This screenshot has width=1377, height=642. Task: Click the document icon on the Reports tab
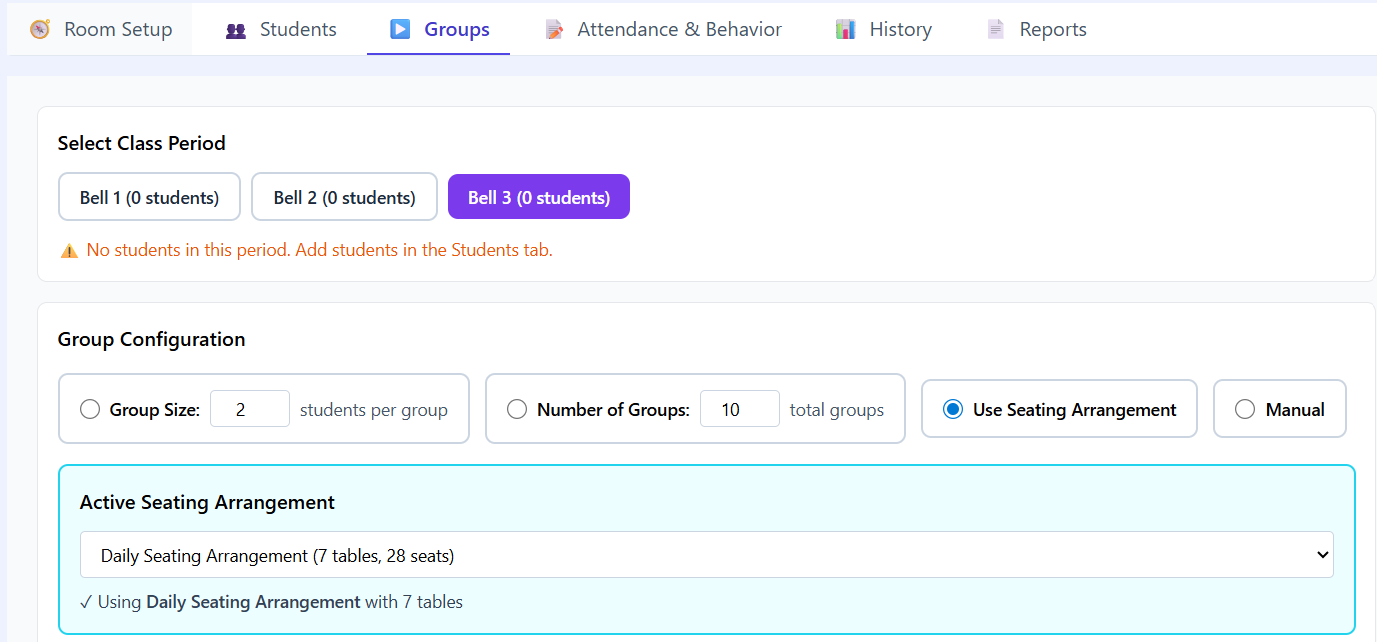pyautogui.click(x=995, y=29)
